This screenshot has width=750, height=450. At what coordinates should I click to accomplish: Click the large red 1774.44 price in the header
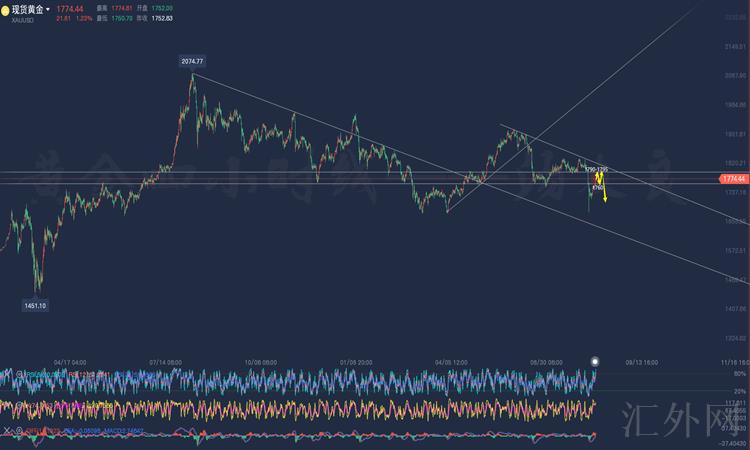(70, 9)
